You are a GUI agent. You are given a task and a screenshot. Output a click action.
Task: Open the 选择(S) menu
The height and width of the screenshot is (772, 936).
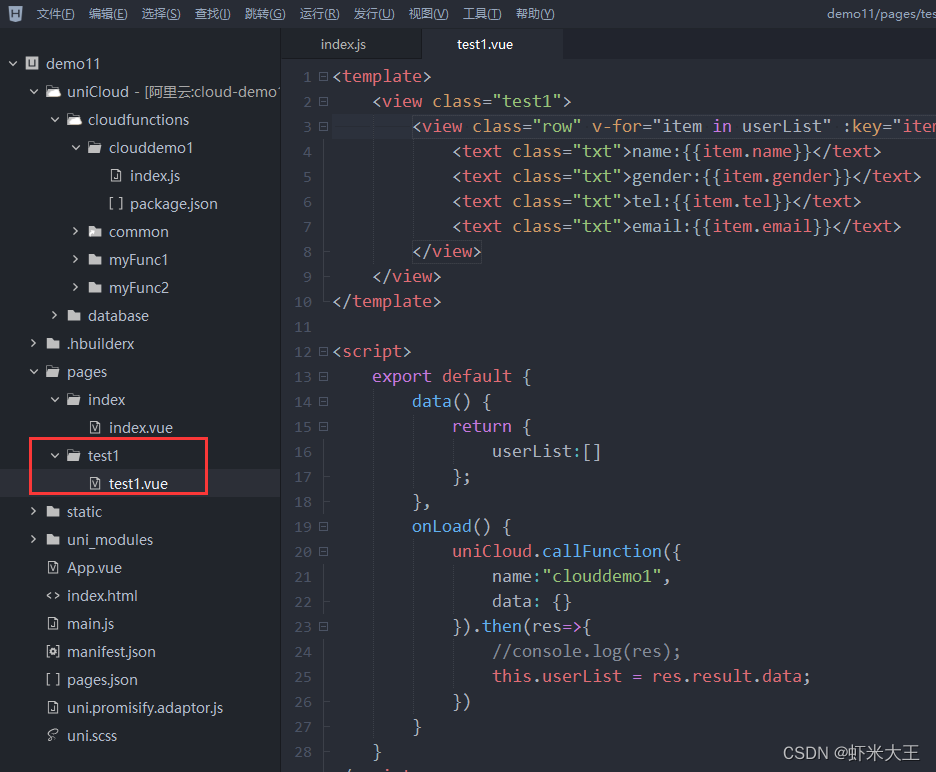point(161,14)
